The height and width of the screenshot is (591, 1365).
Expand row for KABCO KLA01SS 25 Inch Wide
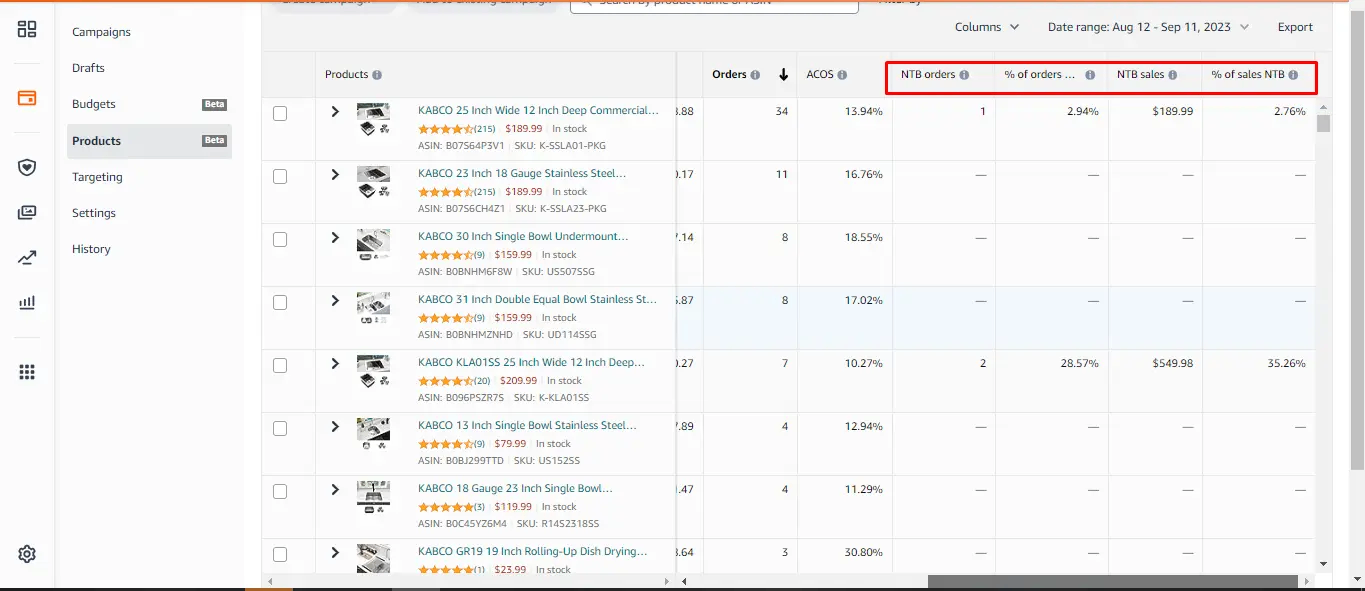pyautogui.click(x=336, y=363)
